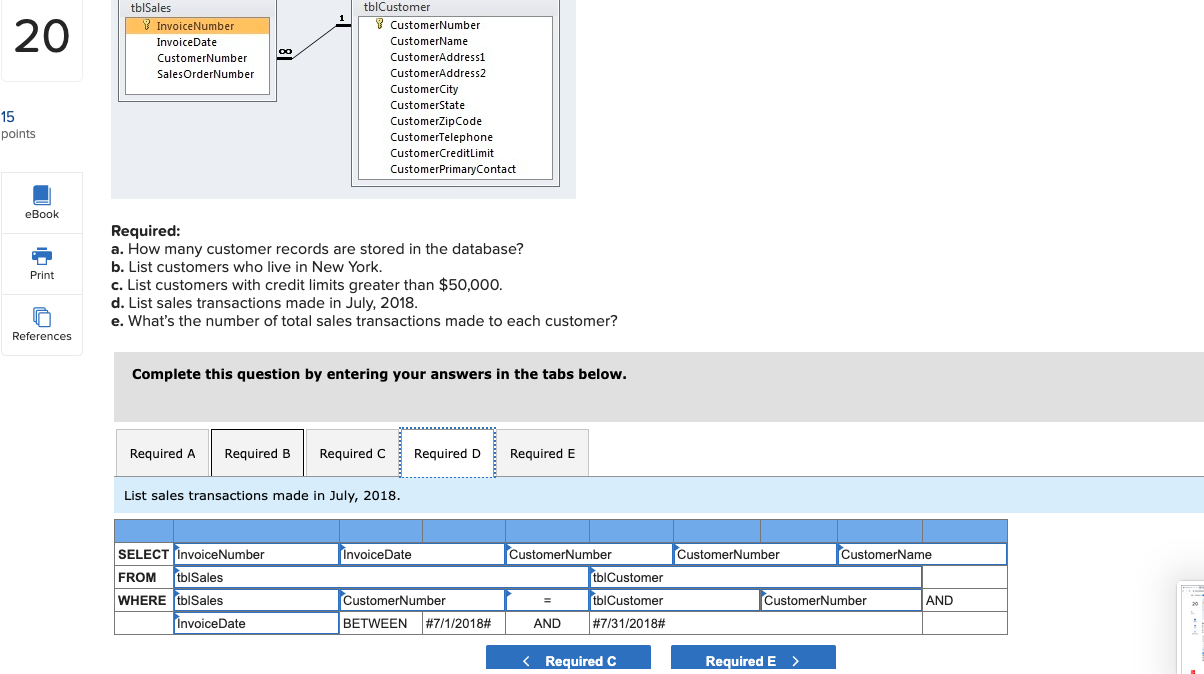The image size is (1204, 674).
Task: Click the WHERE CustomerNumber cell after tblCustomer
Action: (841, 600)
